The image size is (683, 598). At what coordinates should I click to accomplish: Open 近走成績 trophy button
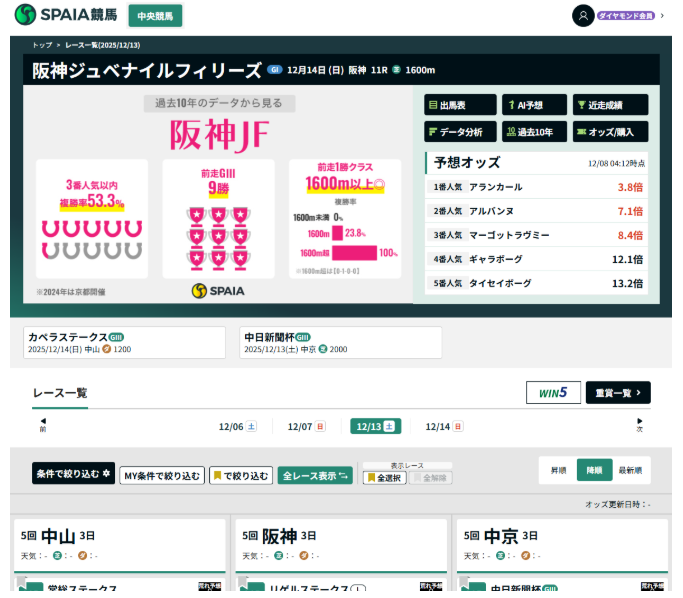coord(610,105)
